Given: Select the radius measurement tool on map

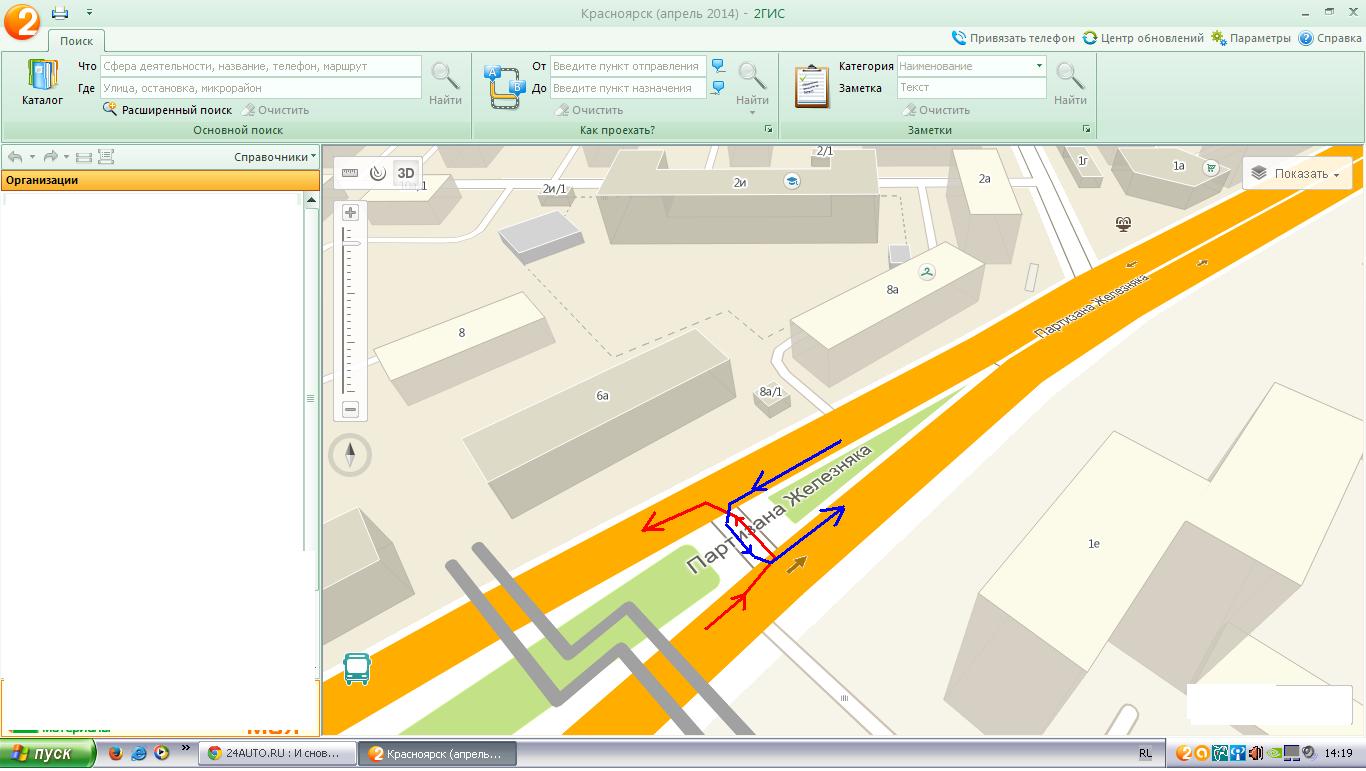Looking at the screenshot, I should tap(377, 173).
